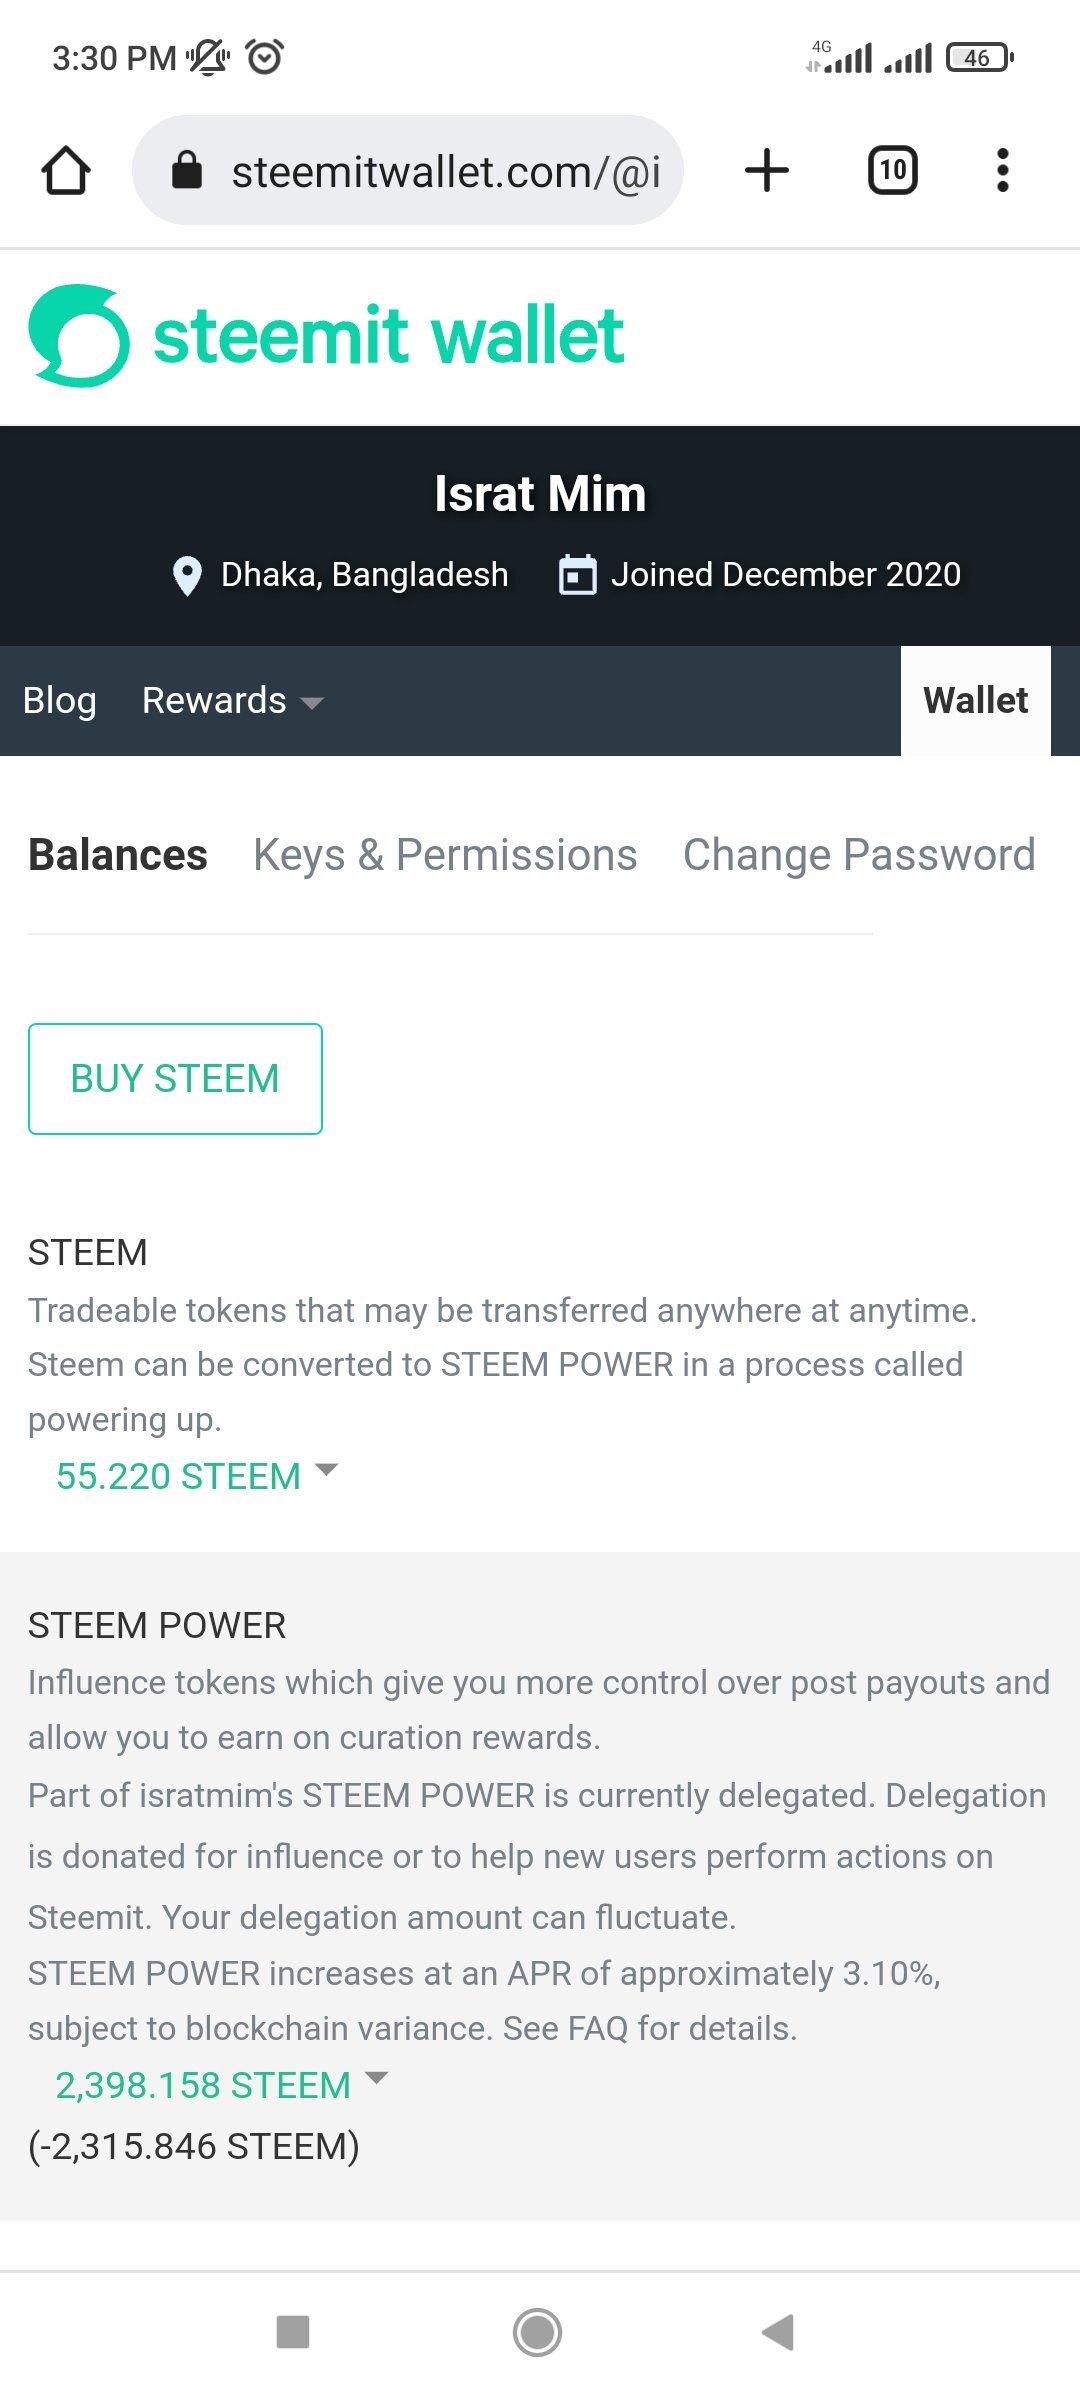The height and width of the screenshot is (2400, 1080).
Task: Click the BUY STEEM button
Action: [175, 1079]
